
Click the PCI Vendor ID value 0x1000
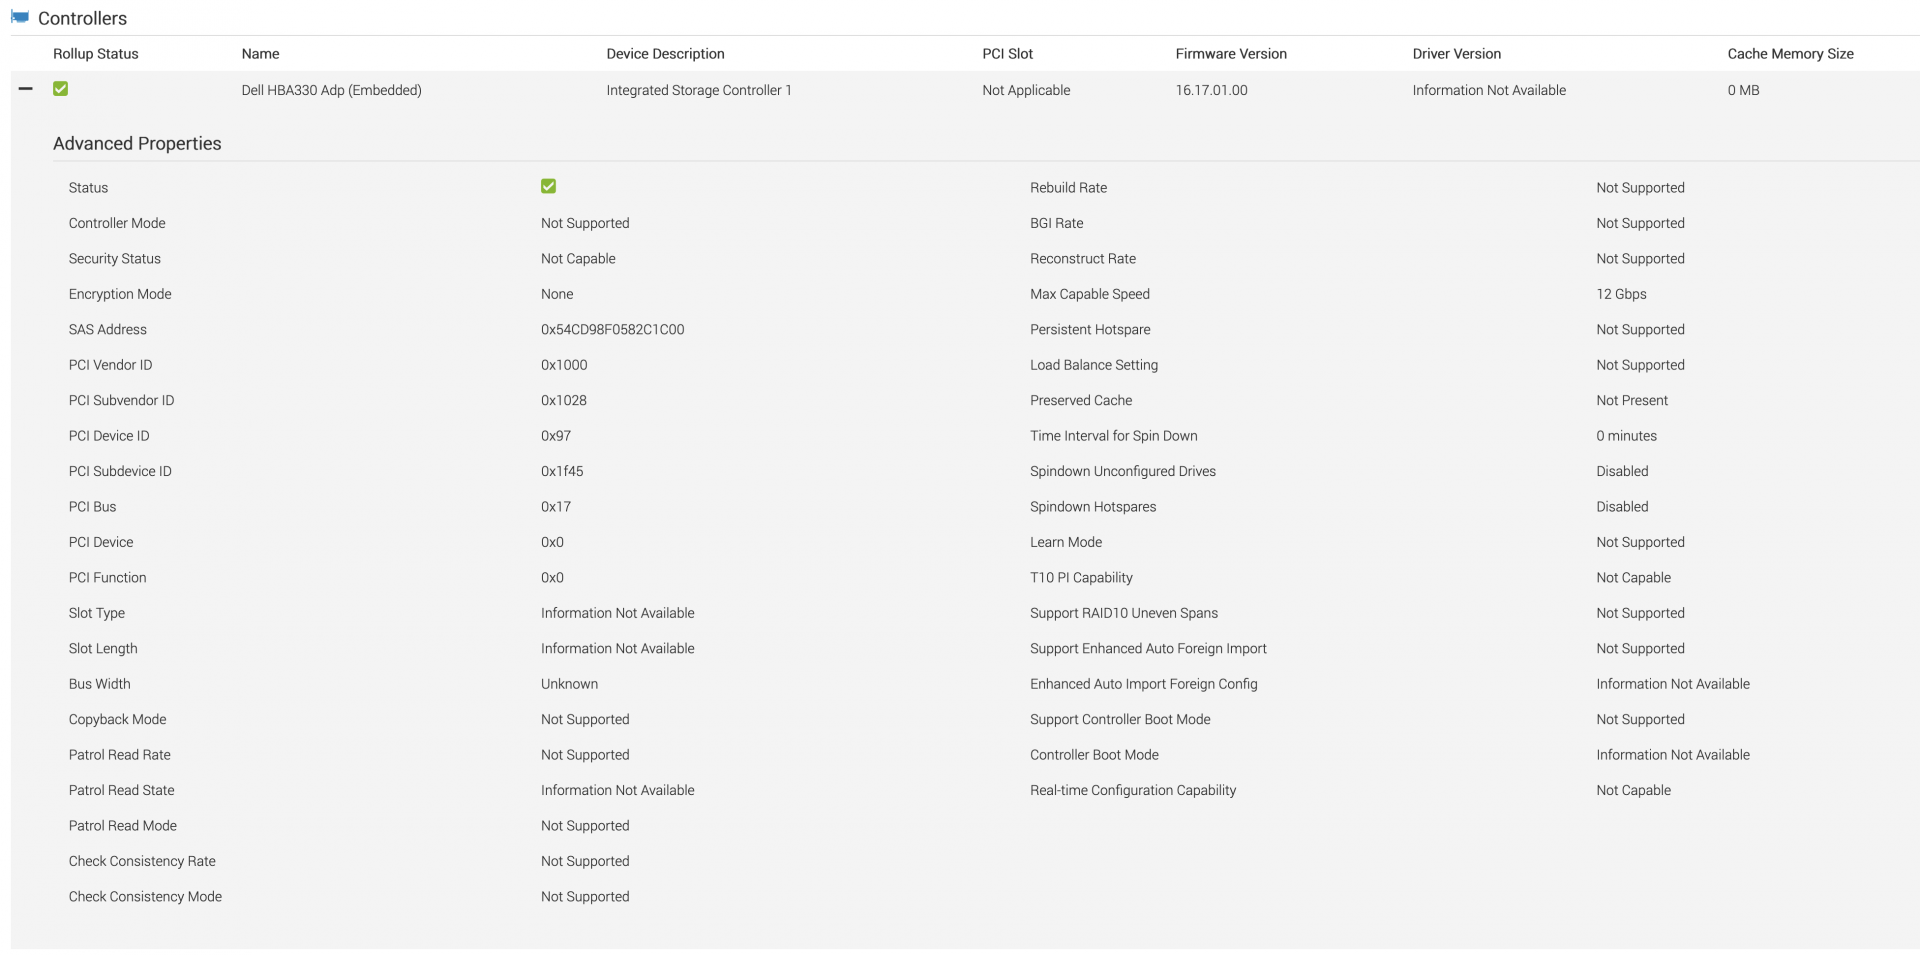[564, 365]
